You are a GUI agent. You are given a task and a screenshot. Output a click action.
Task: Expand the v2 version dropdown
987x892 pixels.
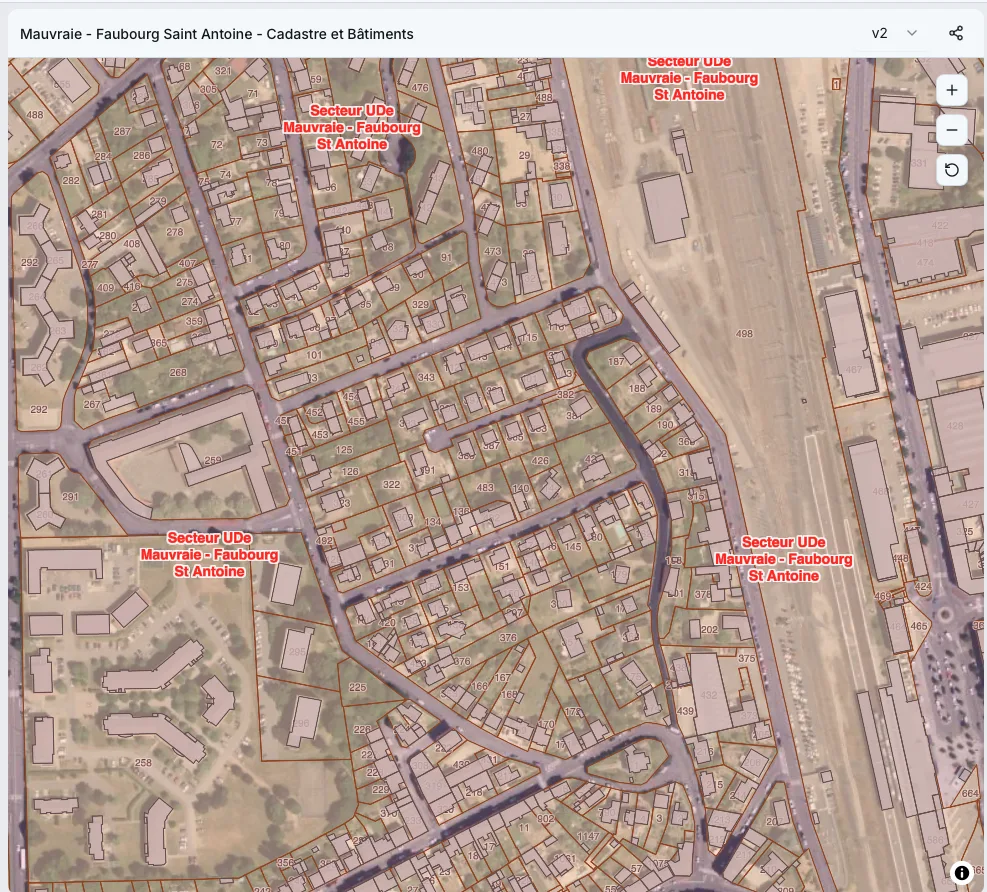[x=894, y=33]
